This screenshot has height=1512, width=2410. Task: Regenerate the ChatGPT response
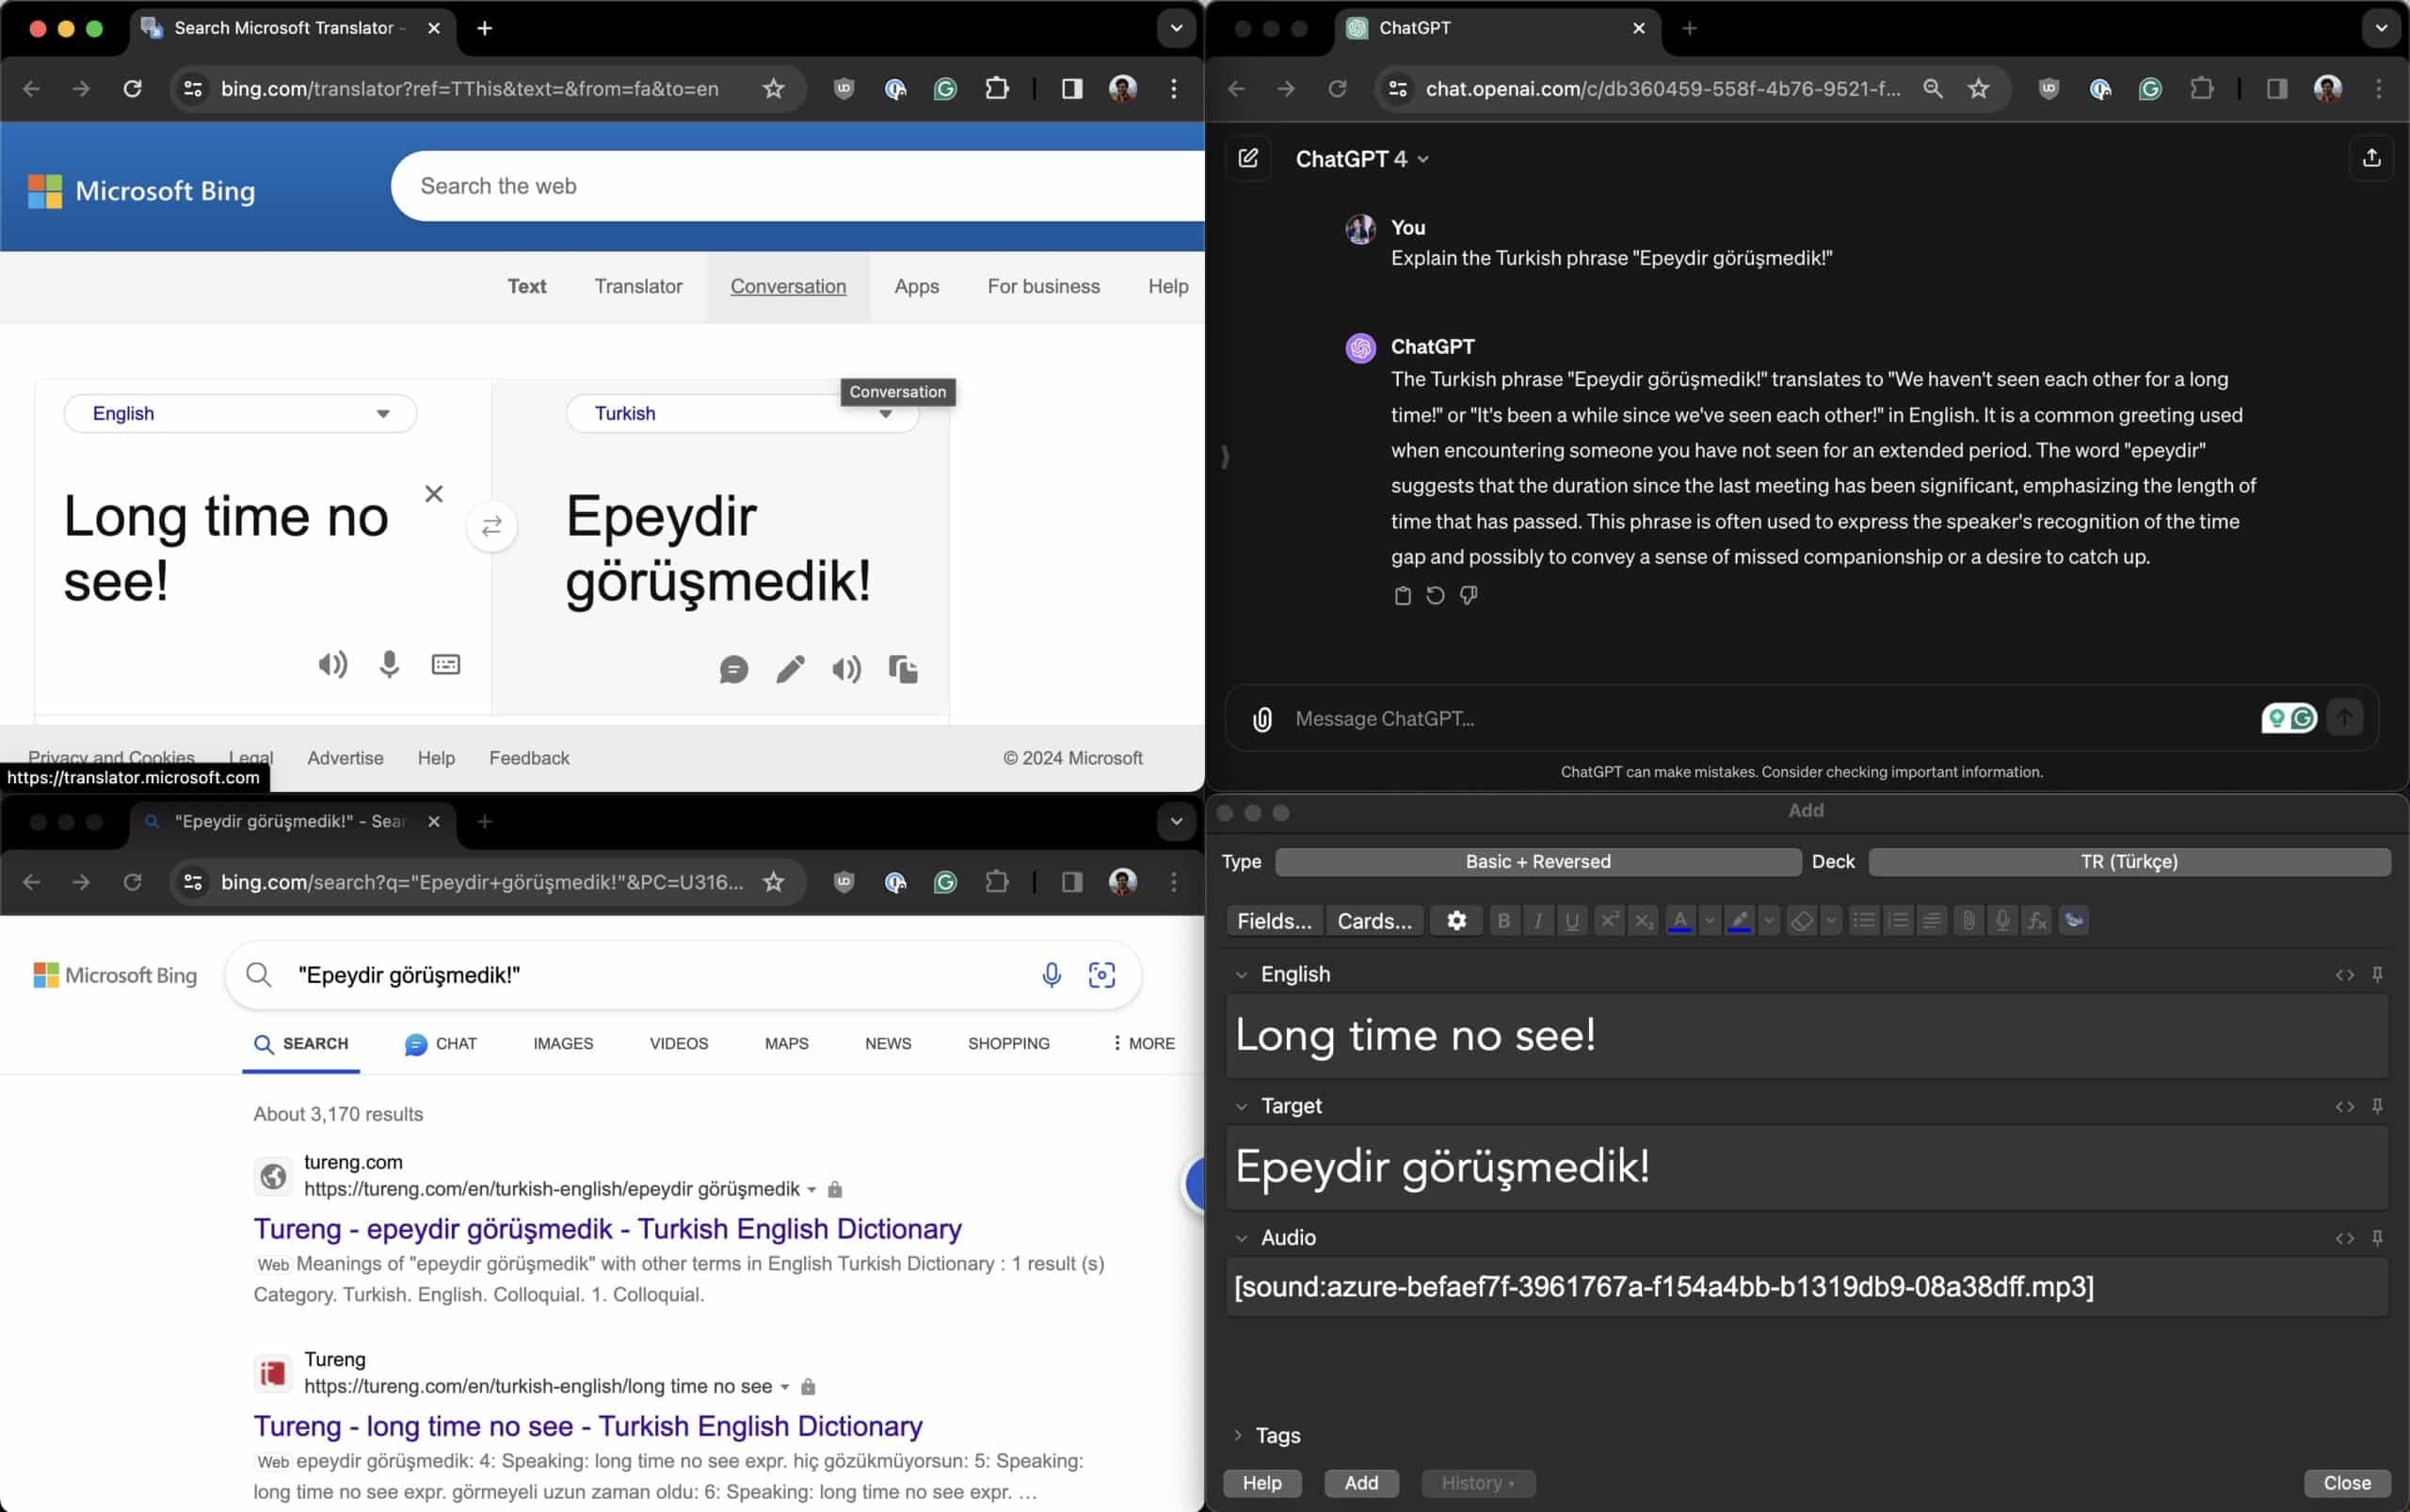1434,595
